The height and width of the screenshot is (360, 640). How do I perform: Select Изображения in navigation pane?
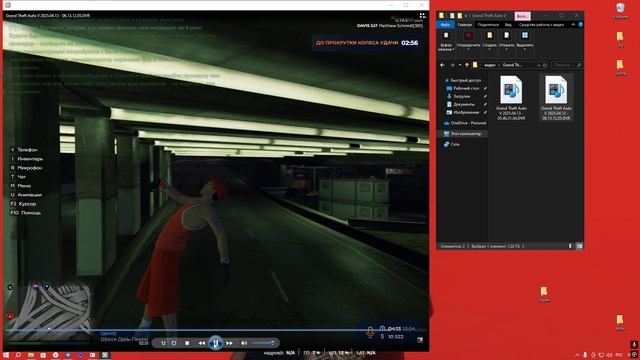pyautogui.click(x=466, y=112)
